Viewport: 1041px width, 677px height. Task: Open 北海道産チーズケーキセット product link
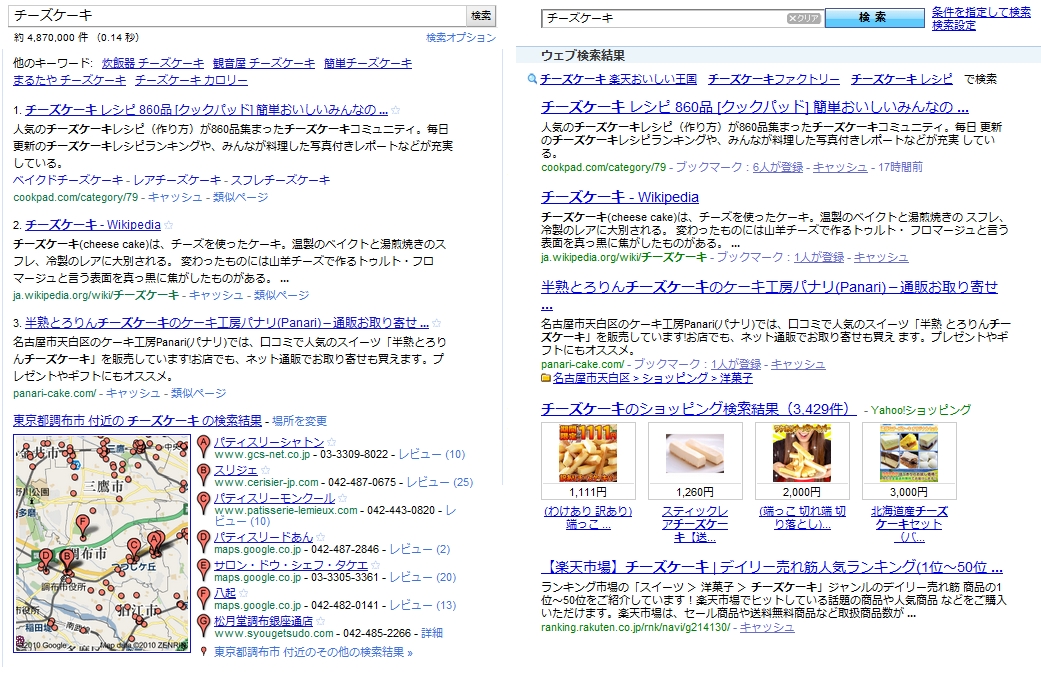coord(909,524)
